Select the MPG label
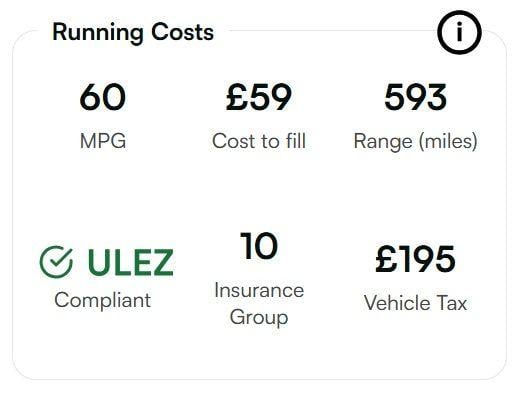Screen dimensions: 525x404 (103, 141)
